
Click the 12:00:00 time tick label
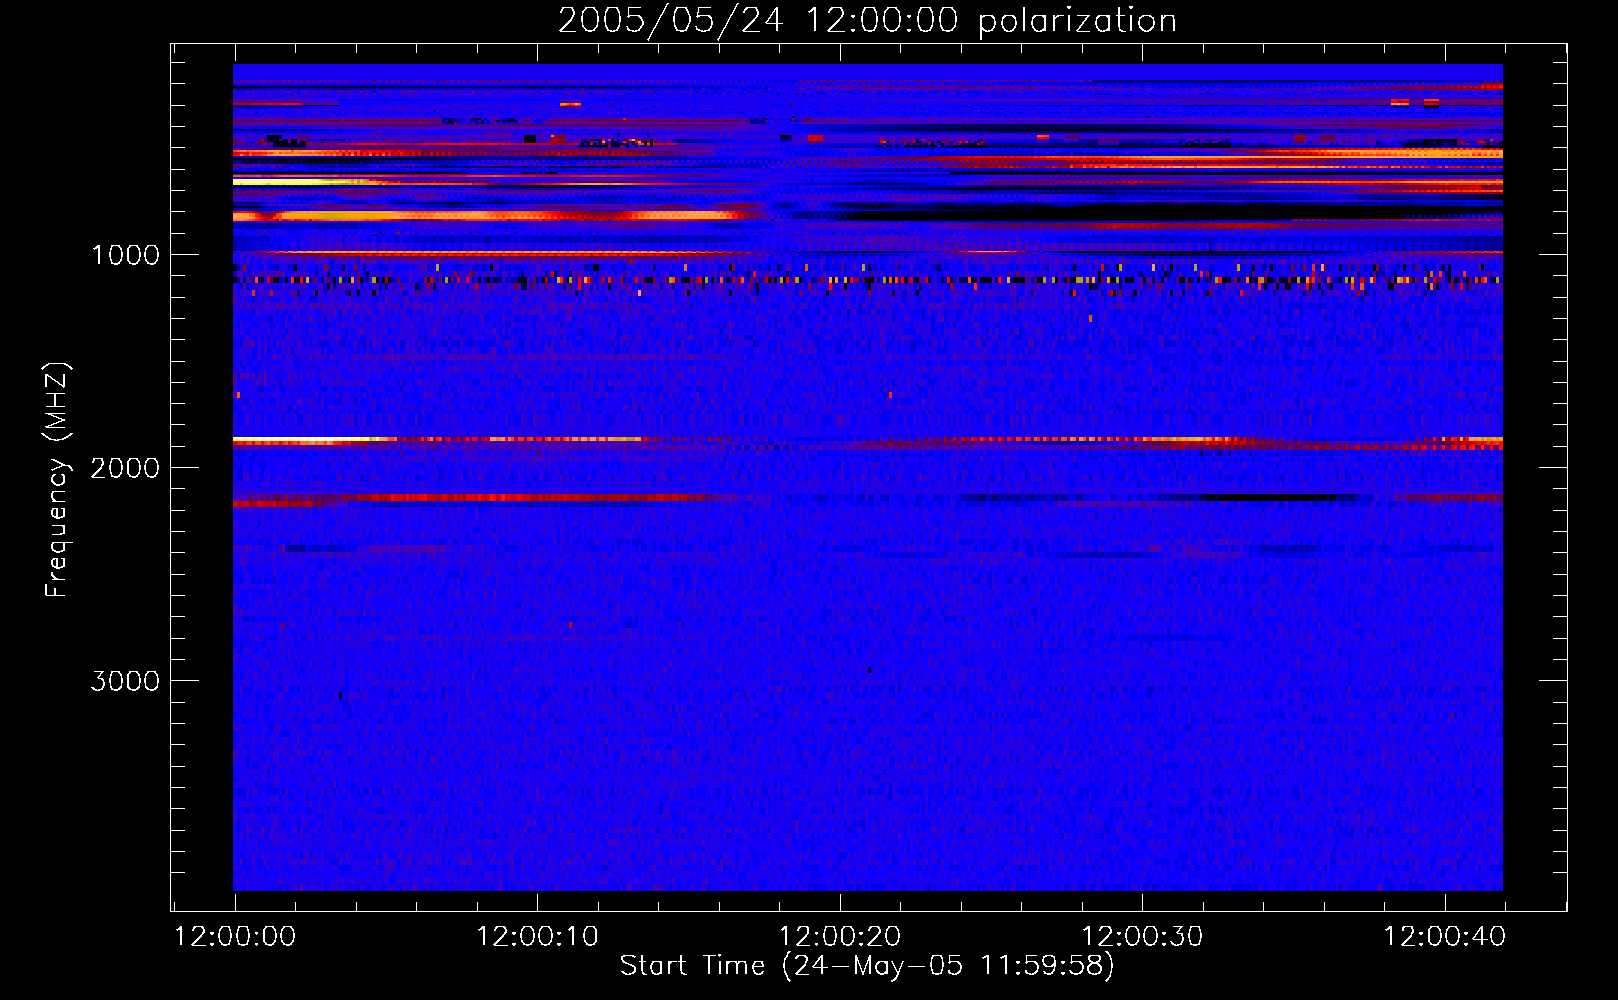click(235, 937)
